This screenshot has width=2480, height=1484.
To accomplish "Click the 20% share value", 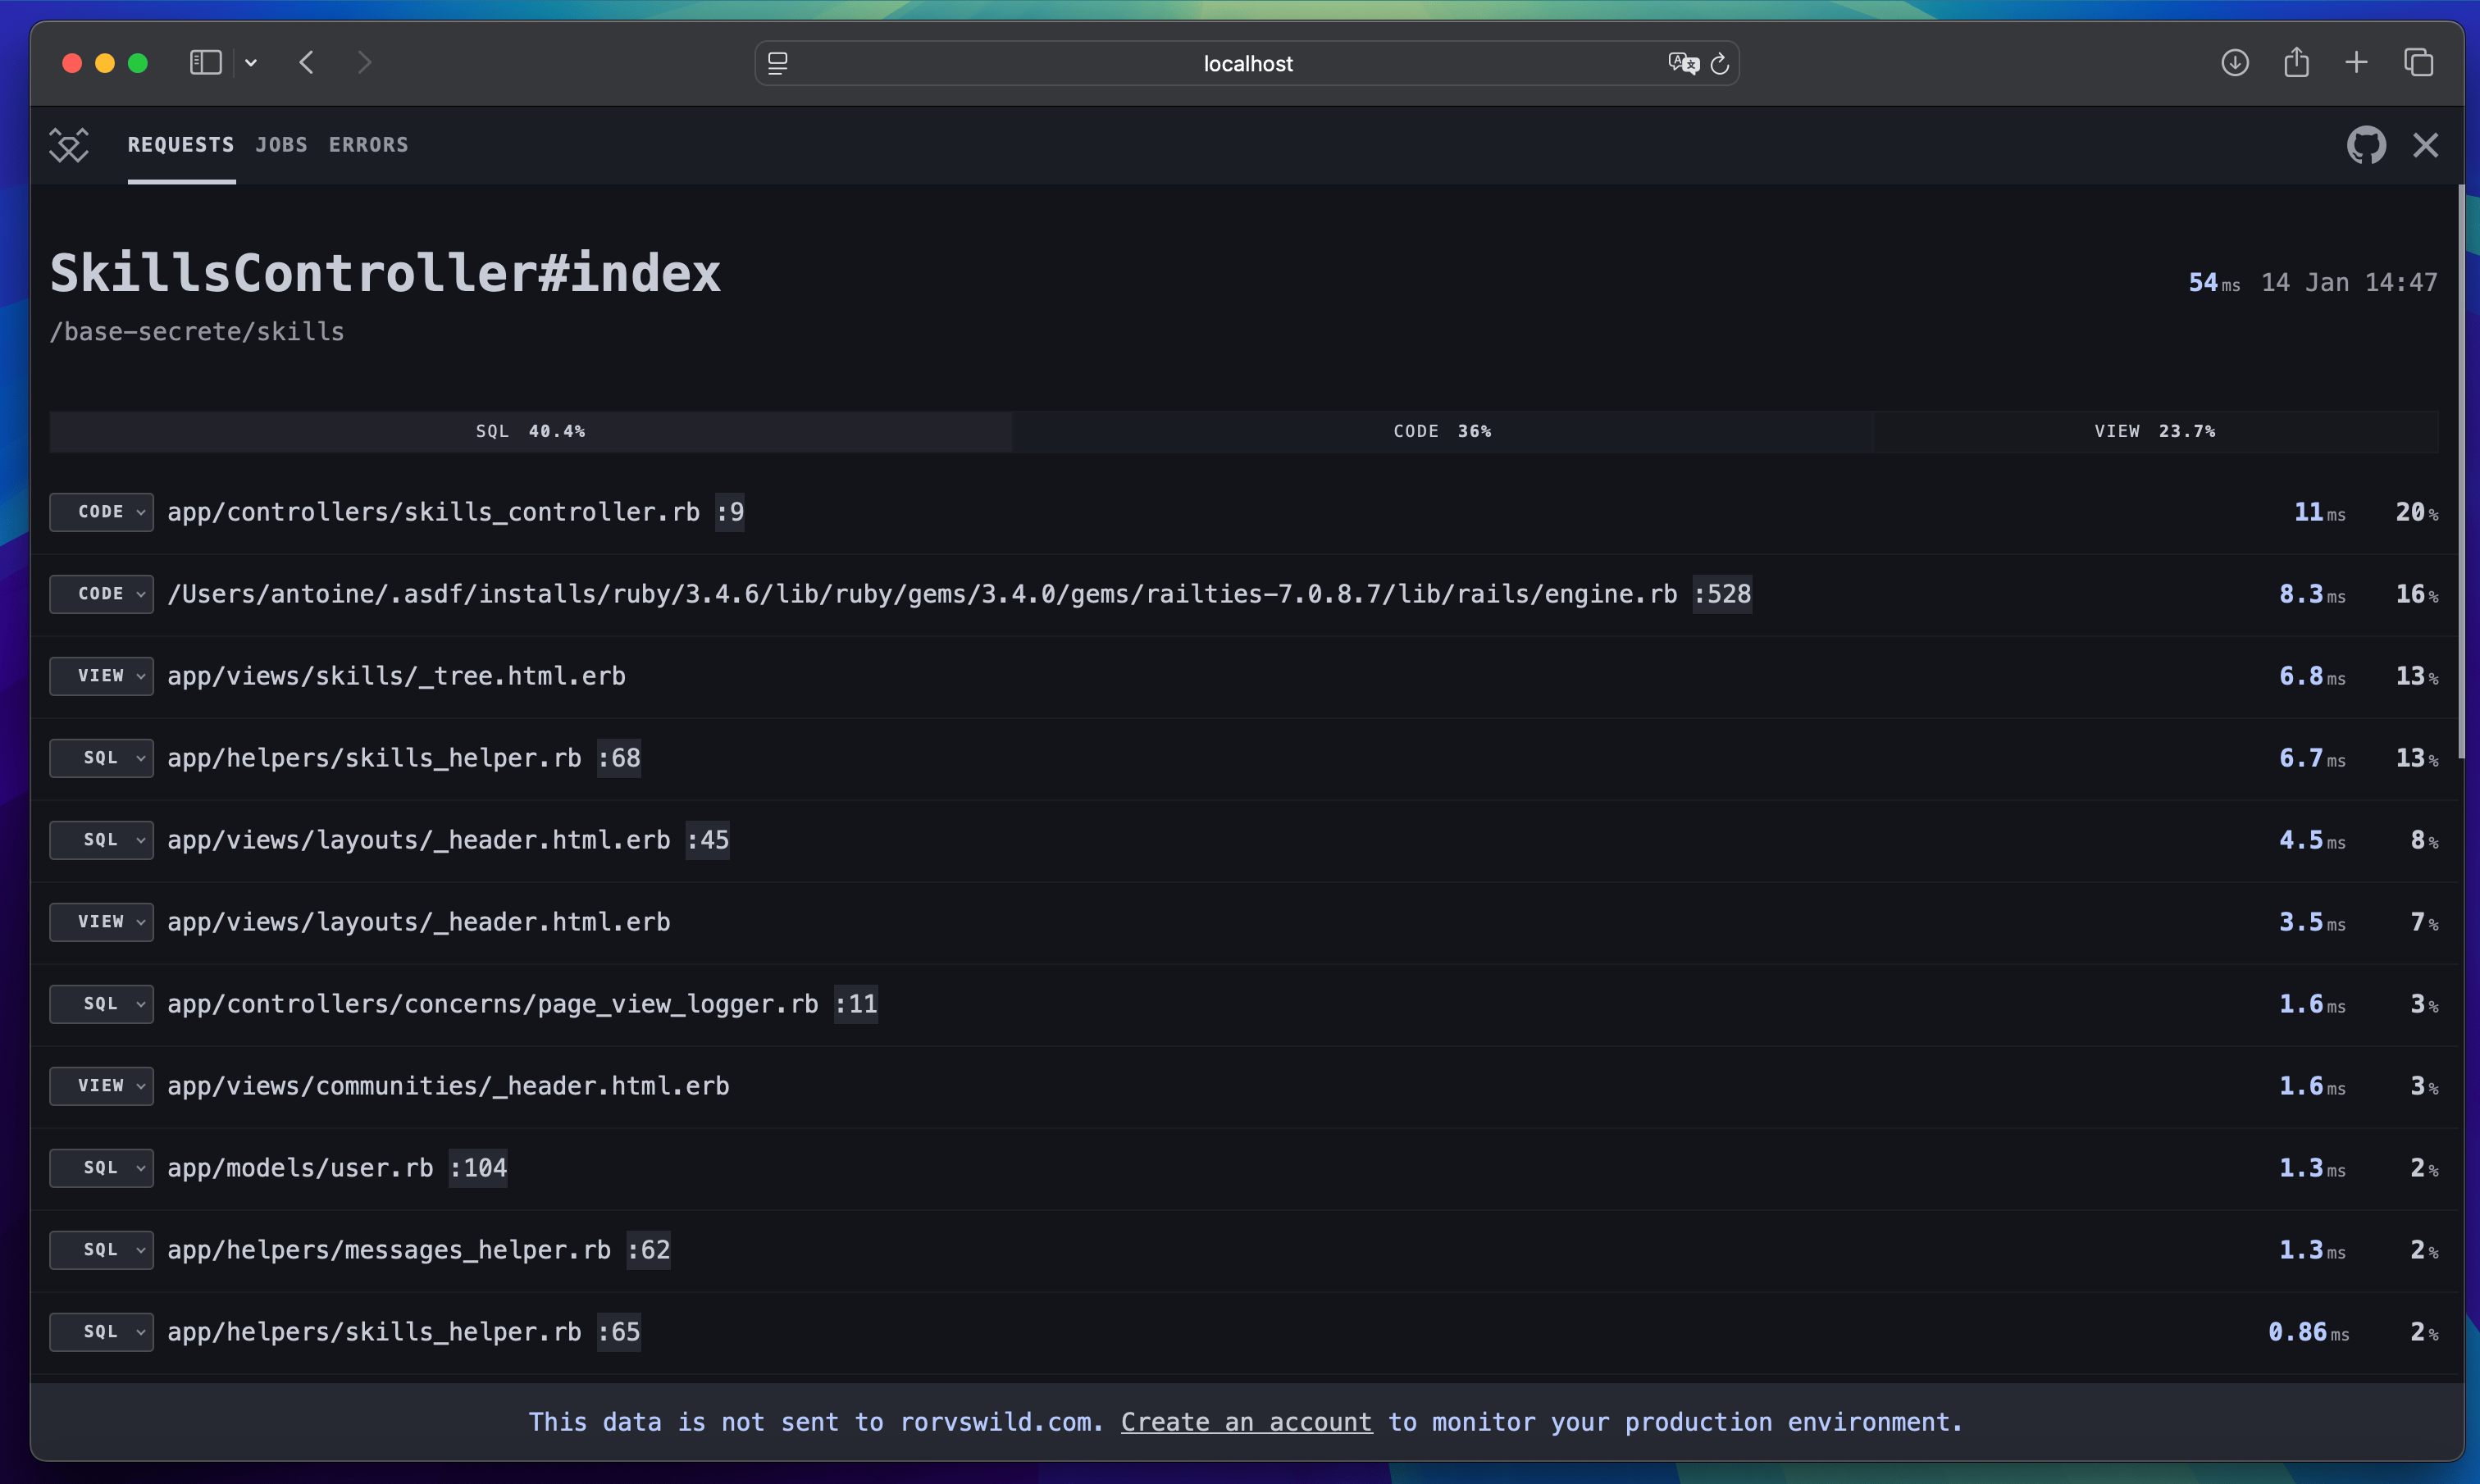I will click(2416, 512).
